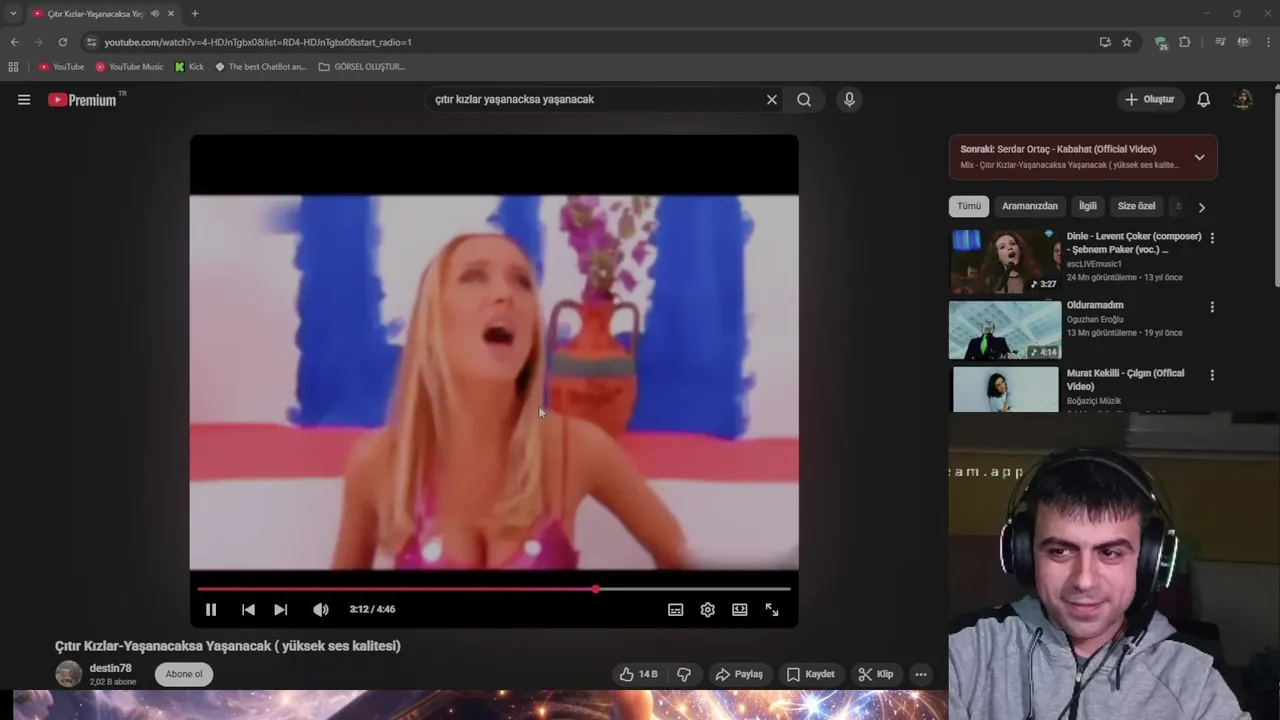1280x720 pixels.
Task: Open the apps grid in the bookmarks bar
Action: 13,67
